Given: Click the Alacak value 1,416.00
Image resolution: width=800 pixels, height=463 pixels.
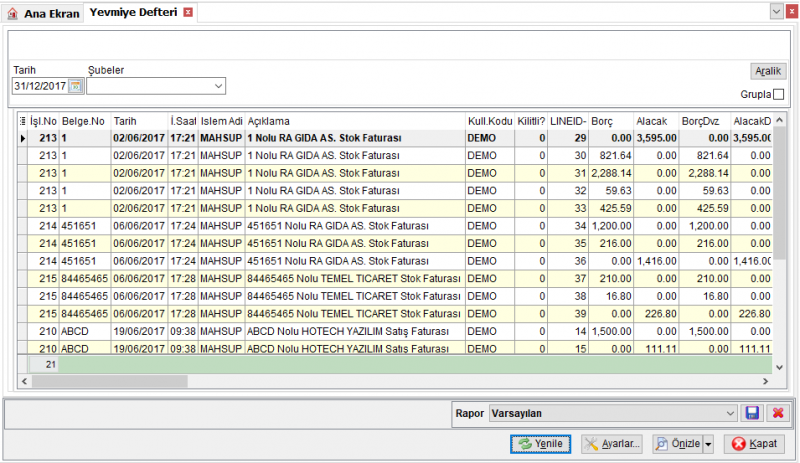Looking at the screenshot, I should (656, 261).
